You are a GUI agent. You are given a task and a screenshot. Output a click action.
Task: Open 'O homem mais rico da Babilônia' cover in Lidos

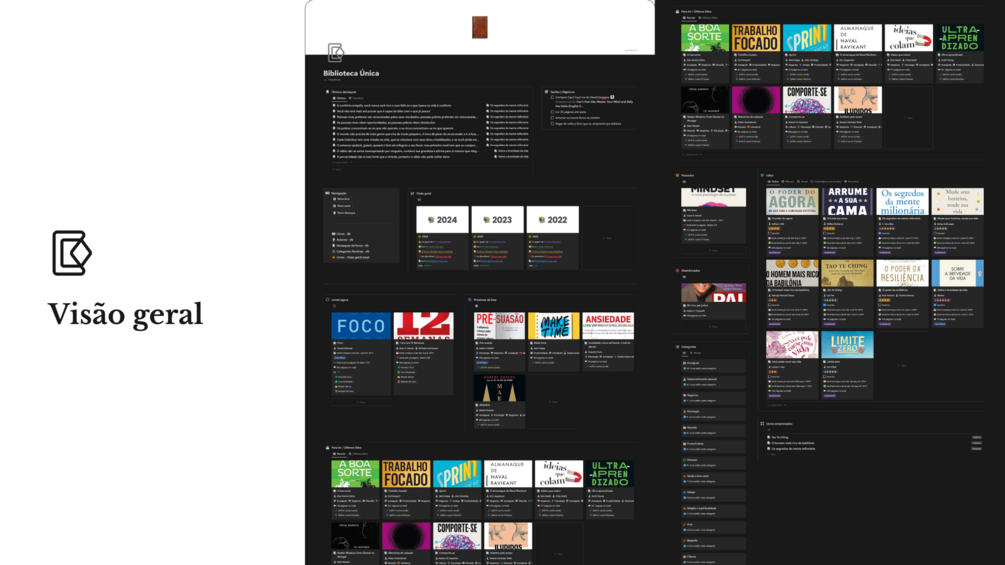pos(792,273)
